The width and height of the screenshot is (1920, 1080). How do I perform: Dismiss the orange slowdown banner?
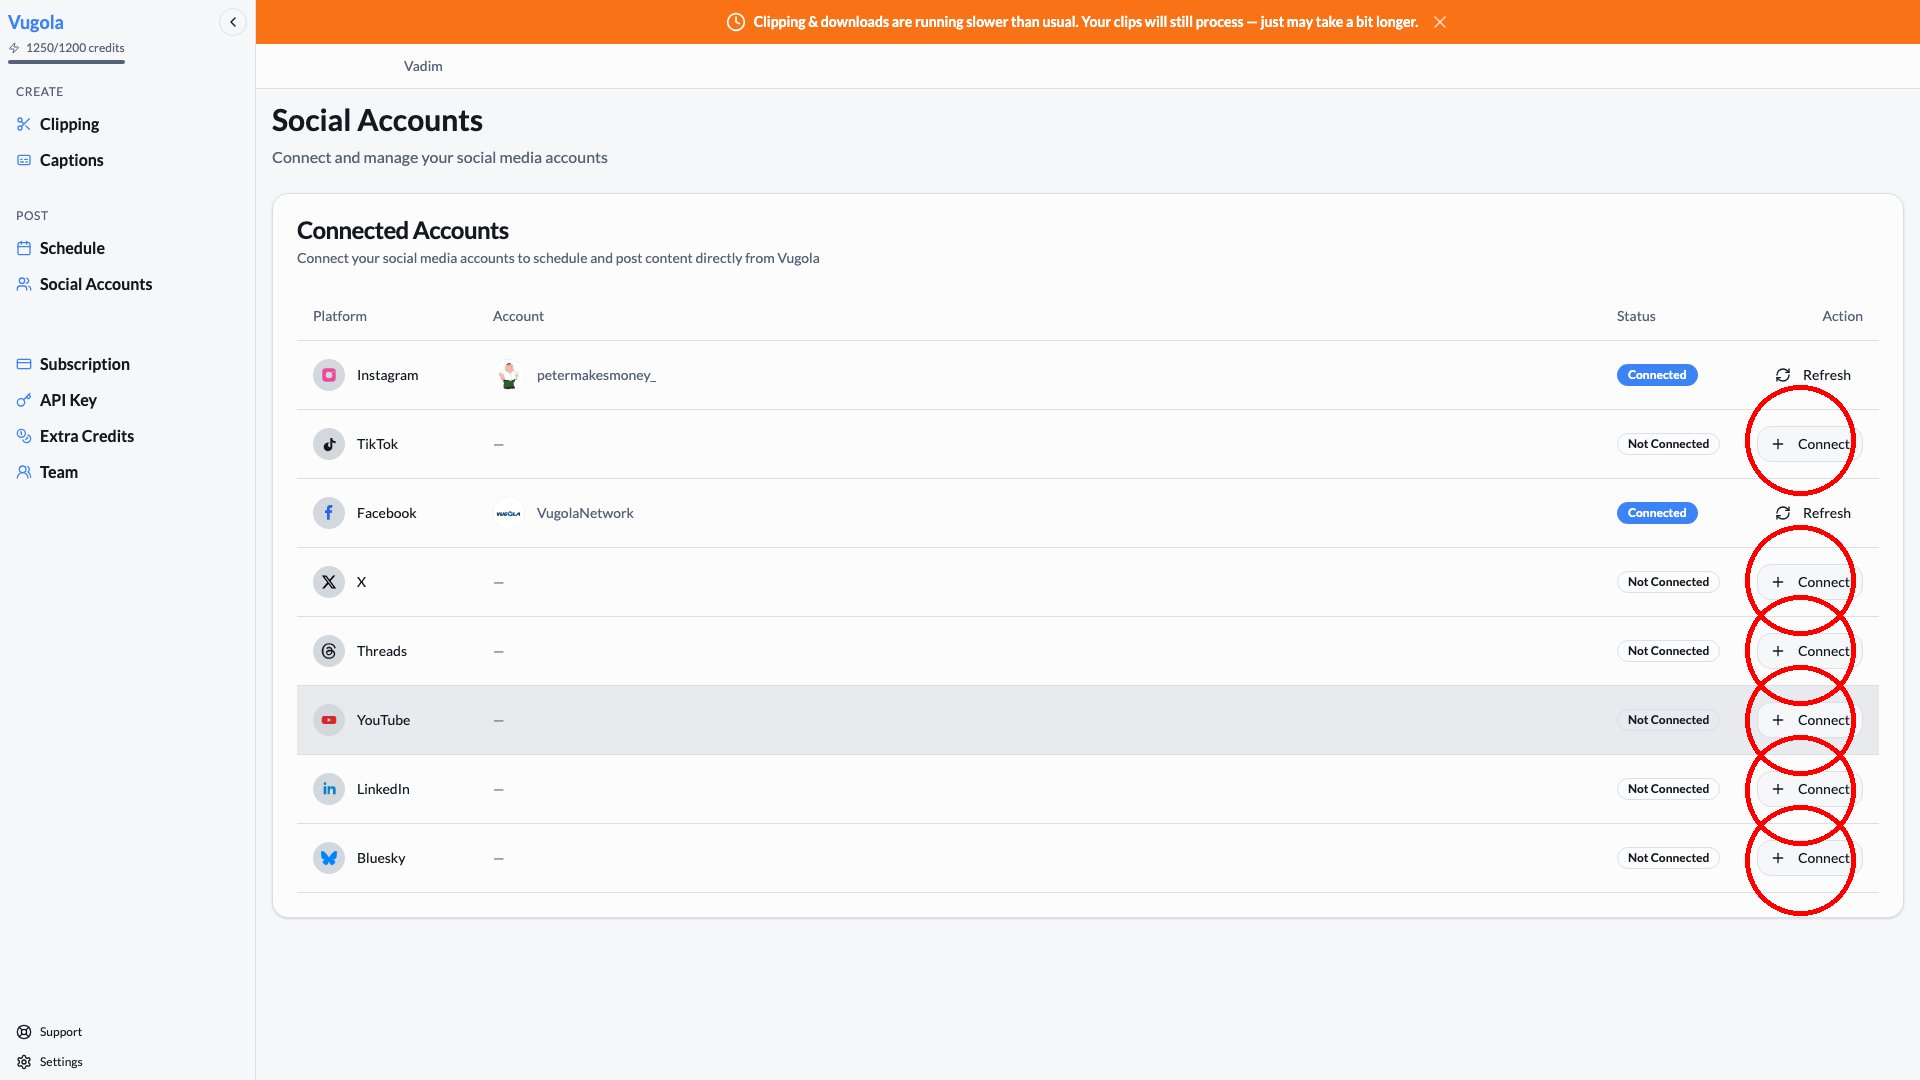point(1440,22)
